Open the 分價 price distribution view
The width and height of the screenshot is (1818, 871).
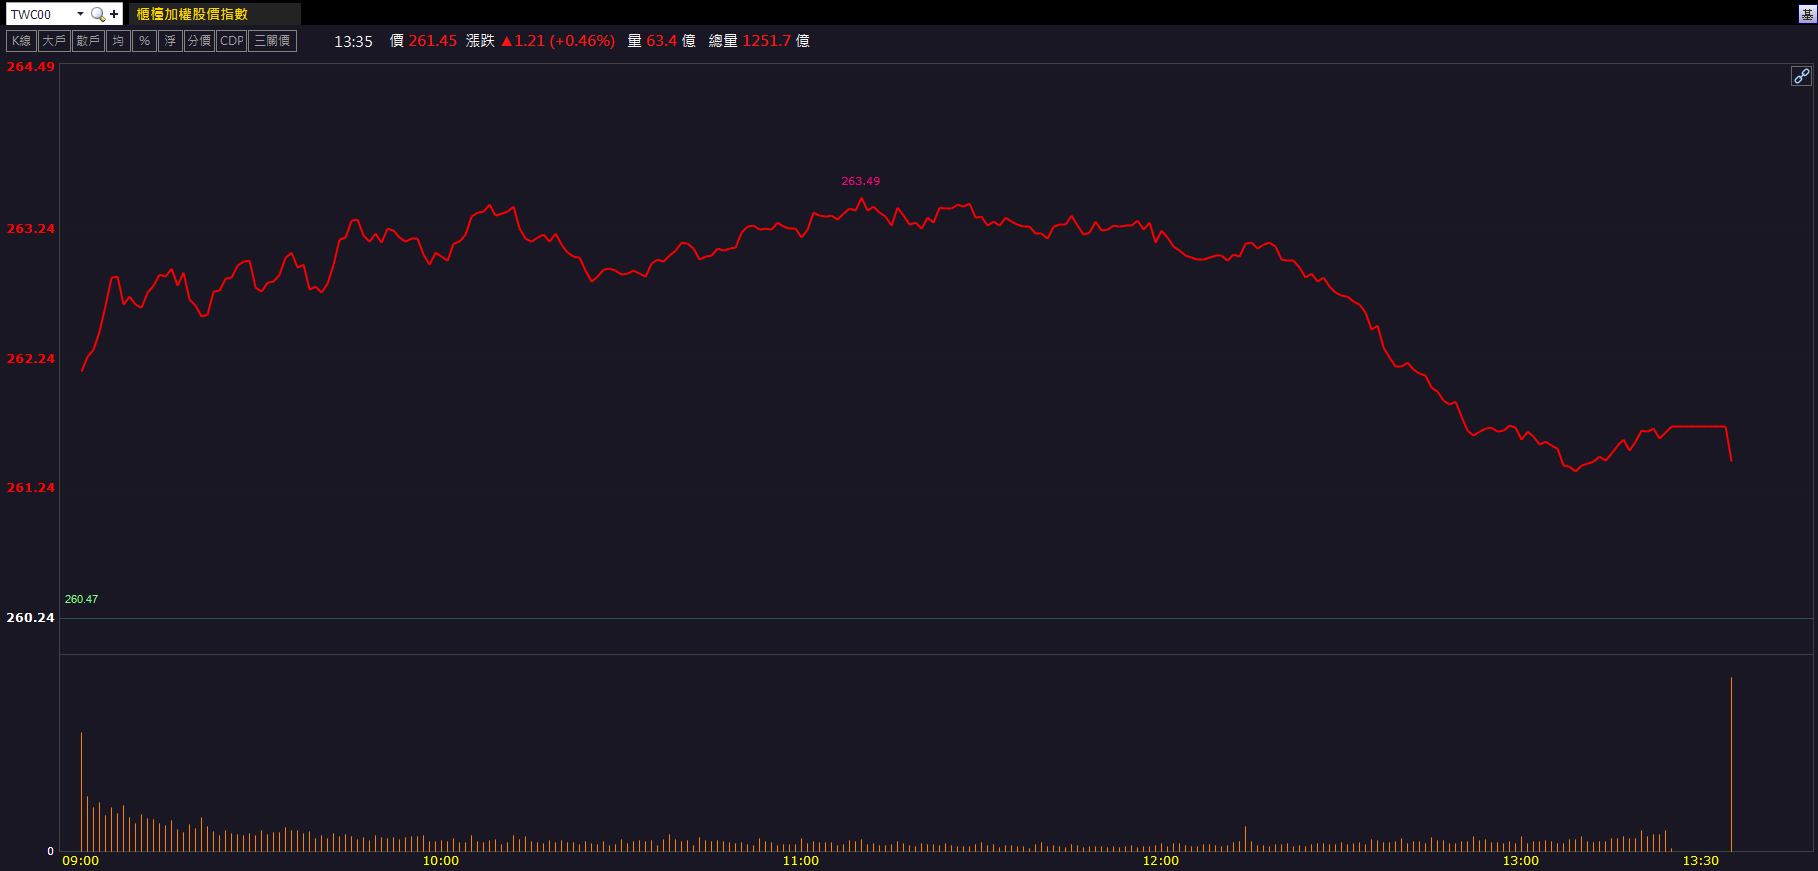pos(199,41)
